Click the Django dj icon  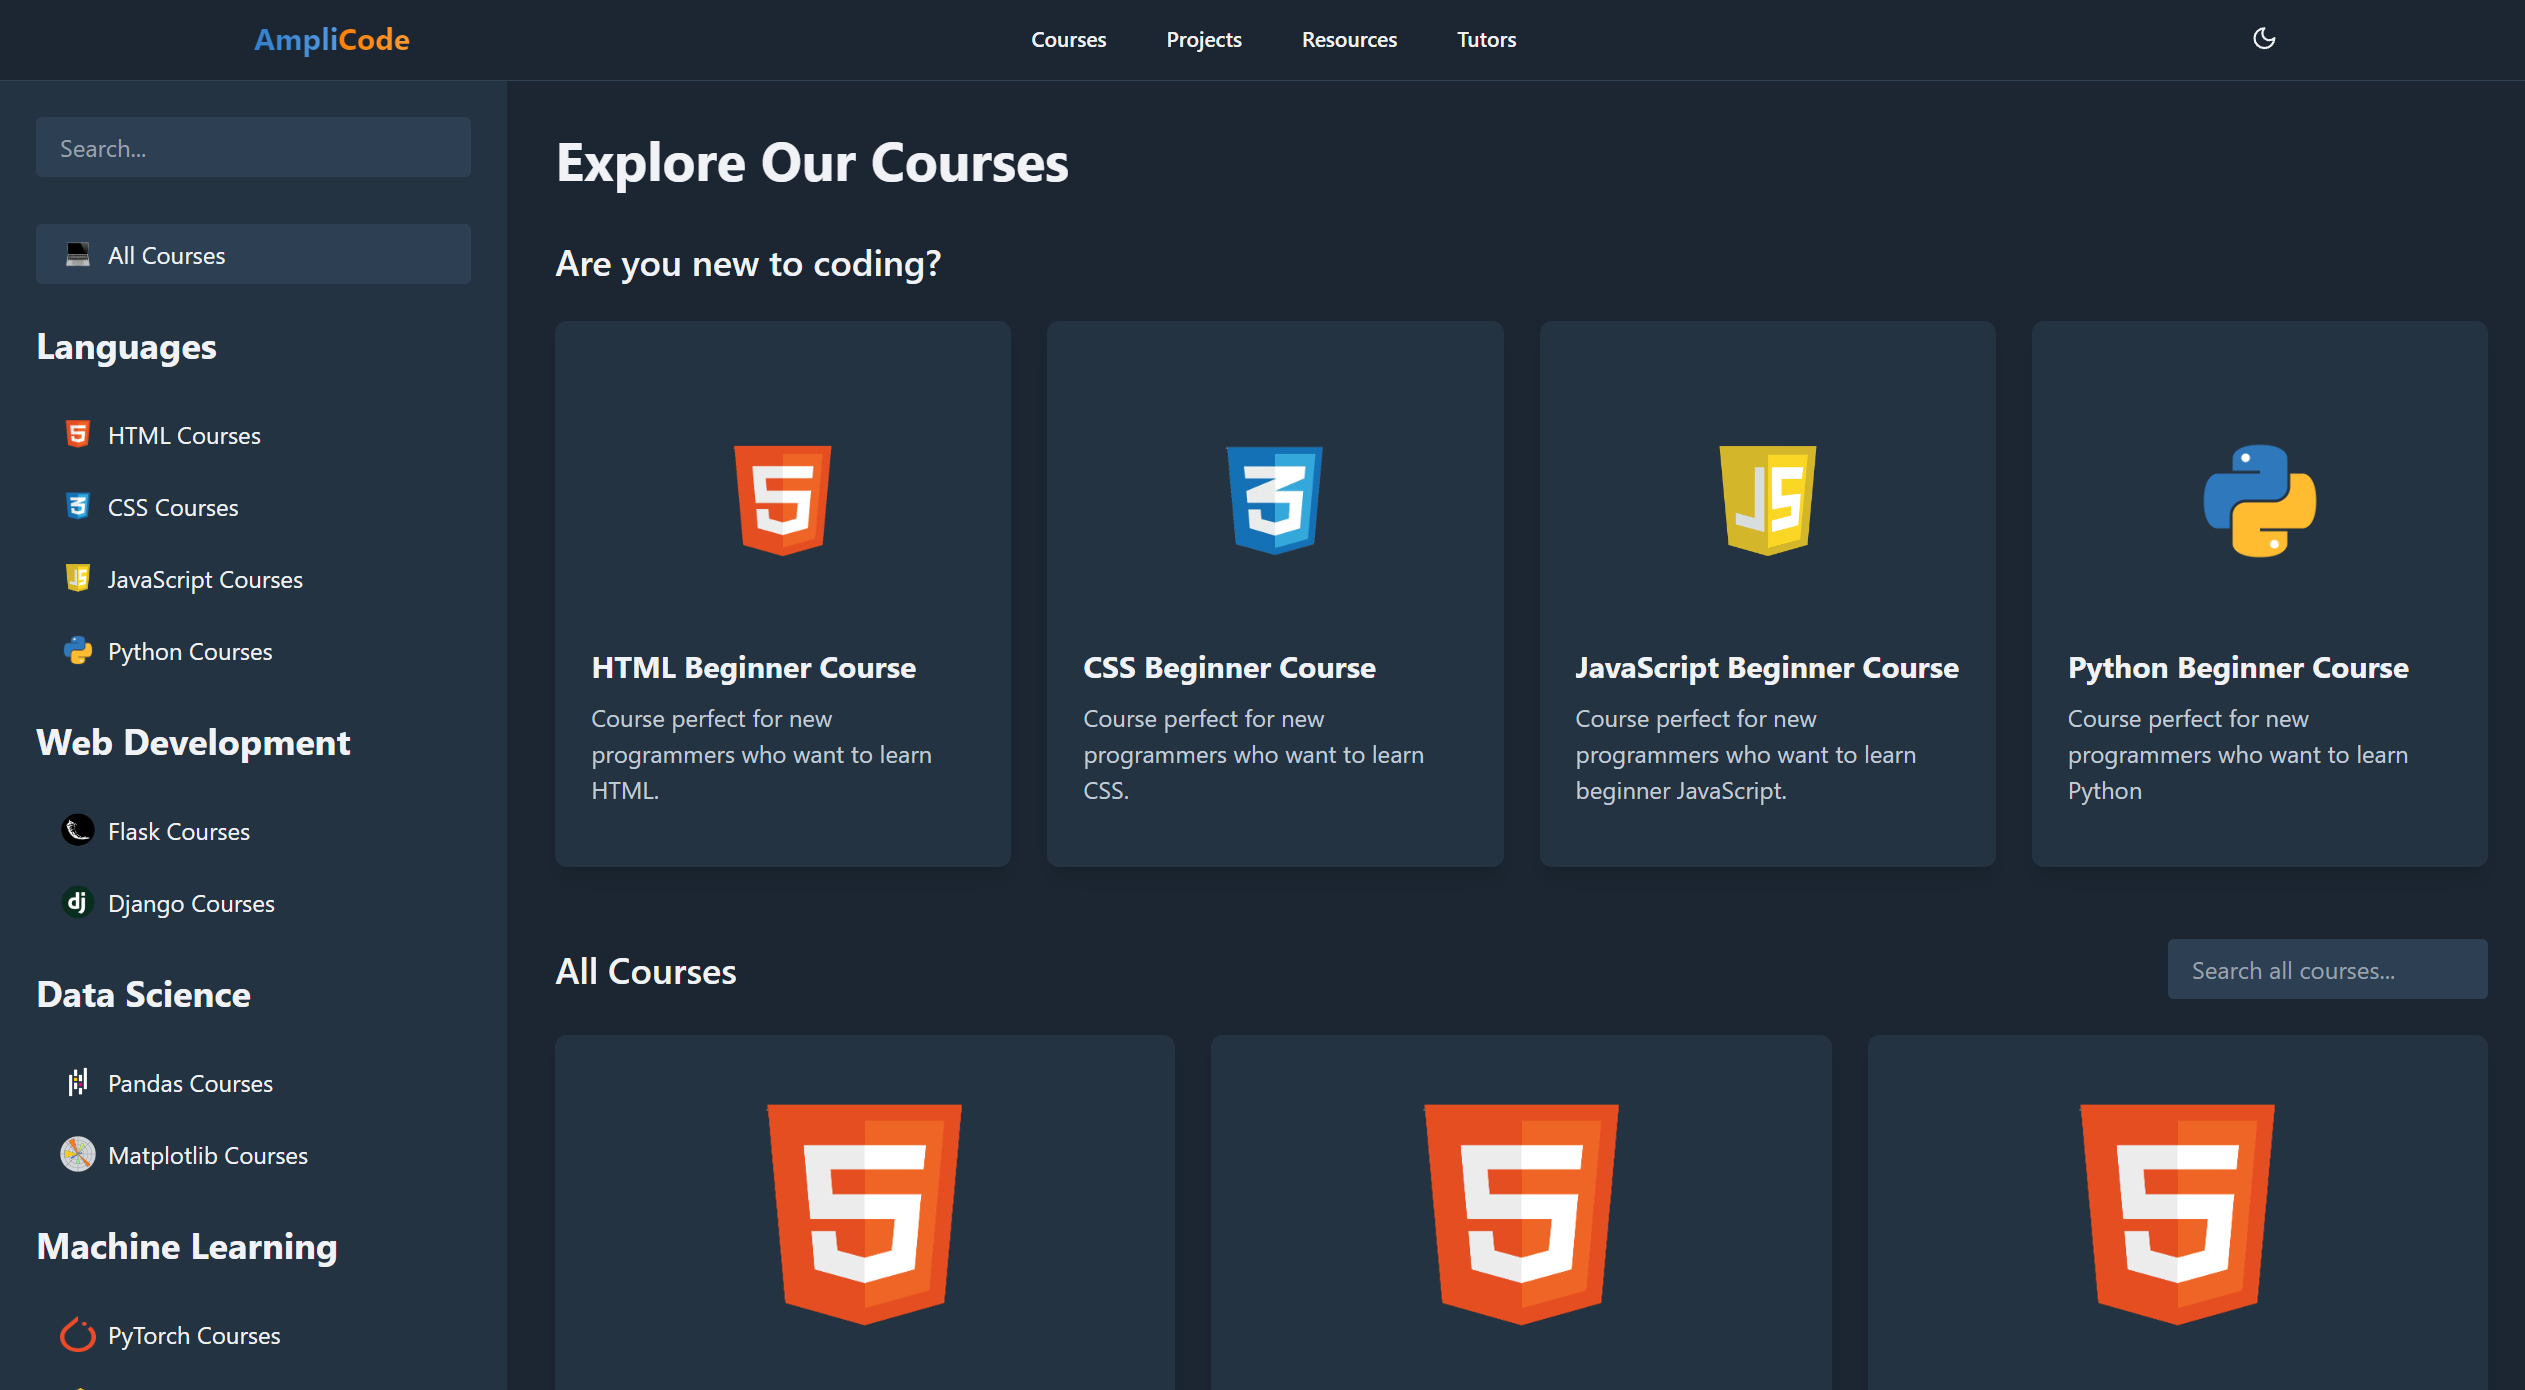click(78, 902)
